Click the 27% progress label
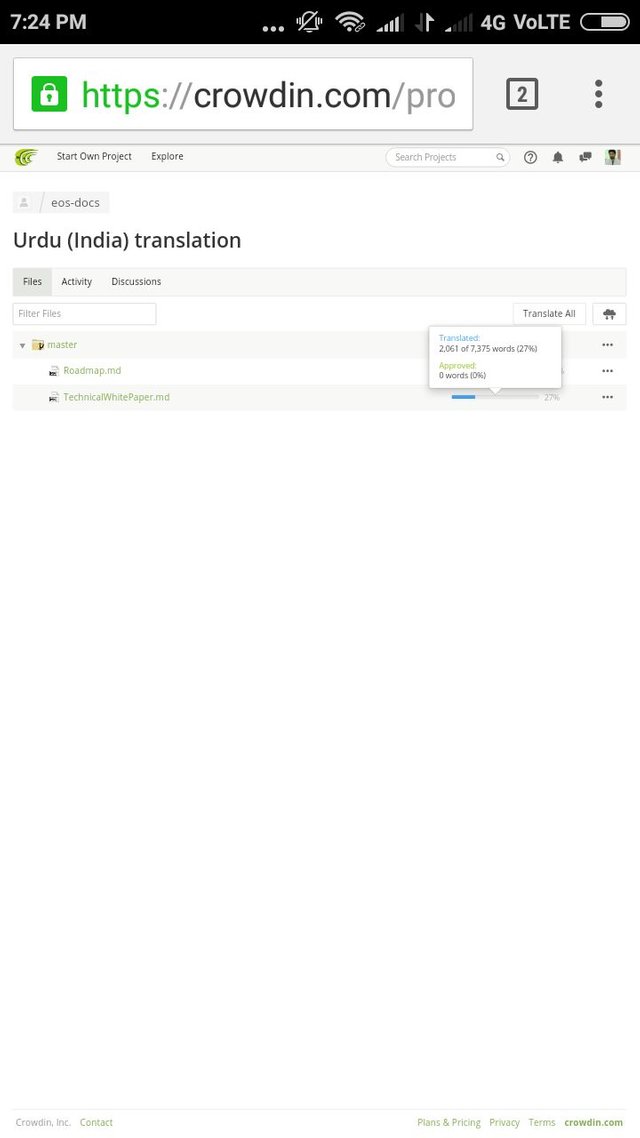The width and height of the screenshot is (640, 1138). click(552, 397)
